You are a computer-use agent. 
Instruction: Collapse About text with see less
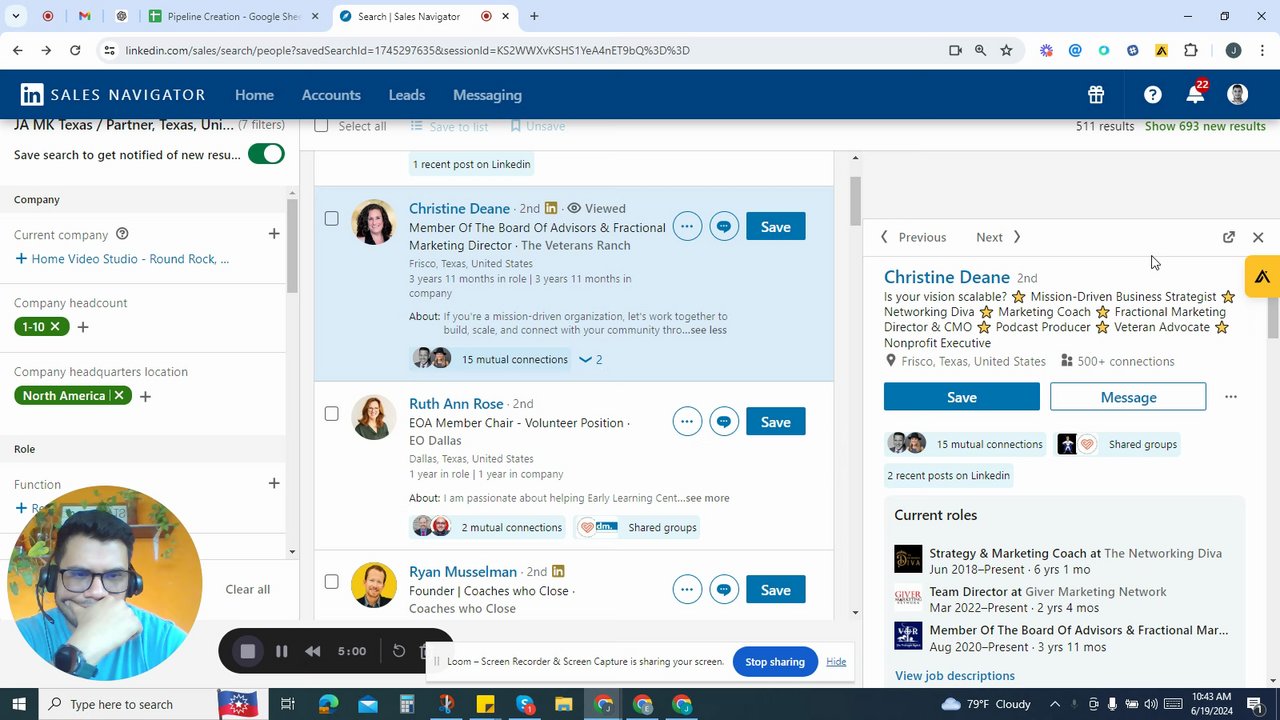click(708, 330)
